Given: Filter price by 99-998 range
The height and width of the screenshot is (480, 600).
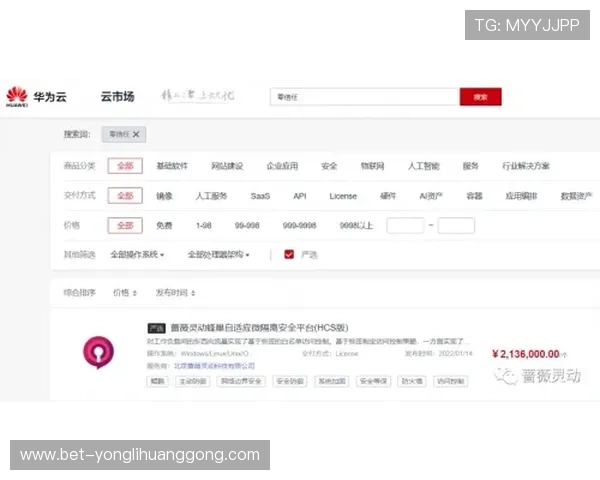Looking at the screenshot, I should [x=247, y=225].
